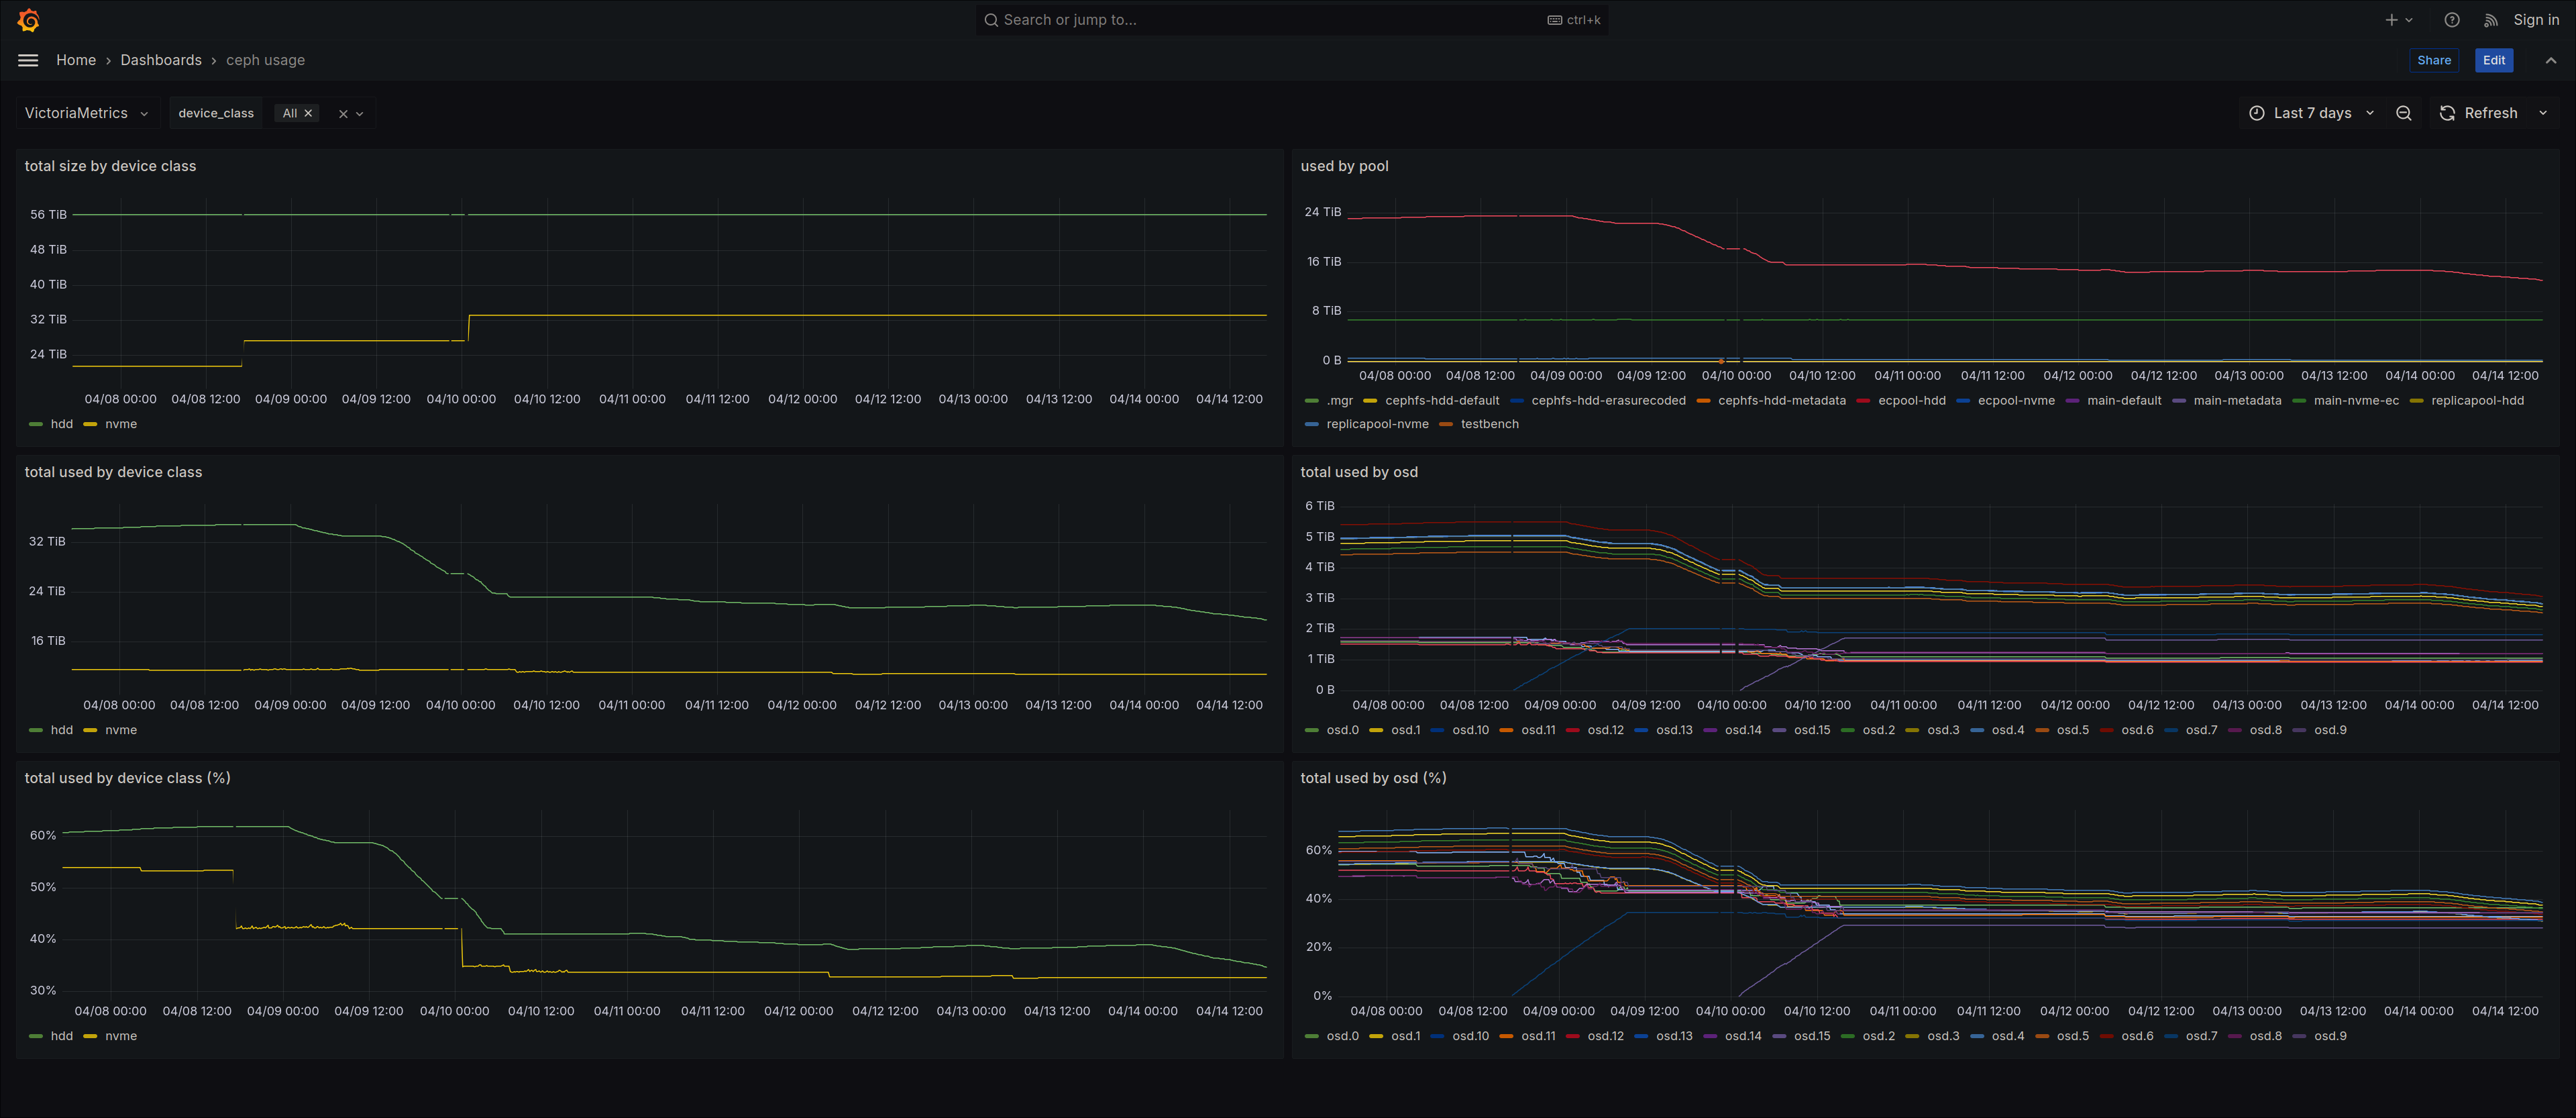Image resolution: width=2576 pixels, height=1118 pixels.
Task: Click the Search or jump to field
Action: (1291, 20)
